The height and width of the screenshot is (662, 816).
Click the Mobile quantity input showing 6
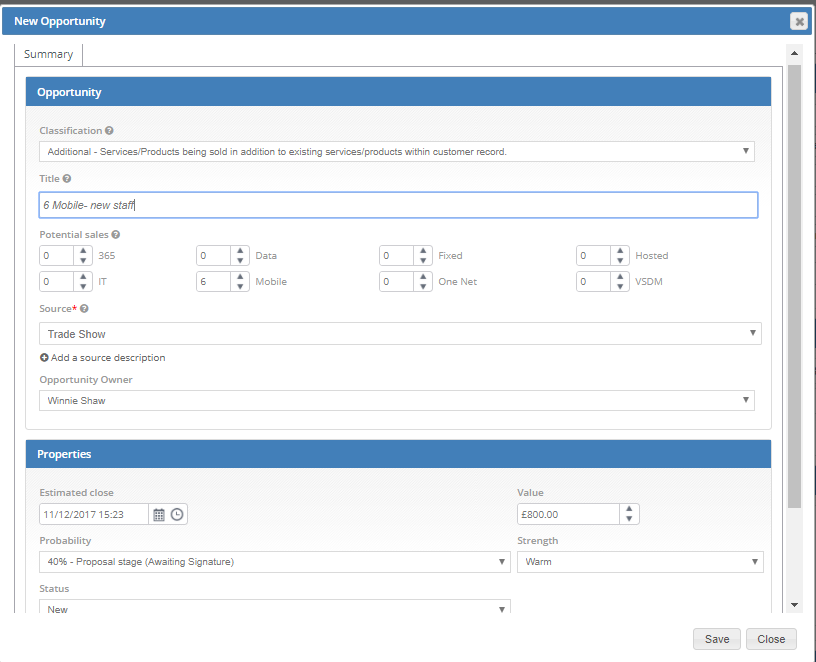[214, 282]
